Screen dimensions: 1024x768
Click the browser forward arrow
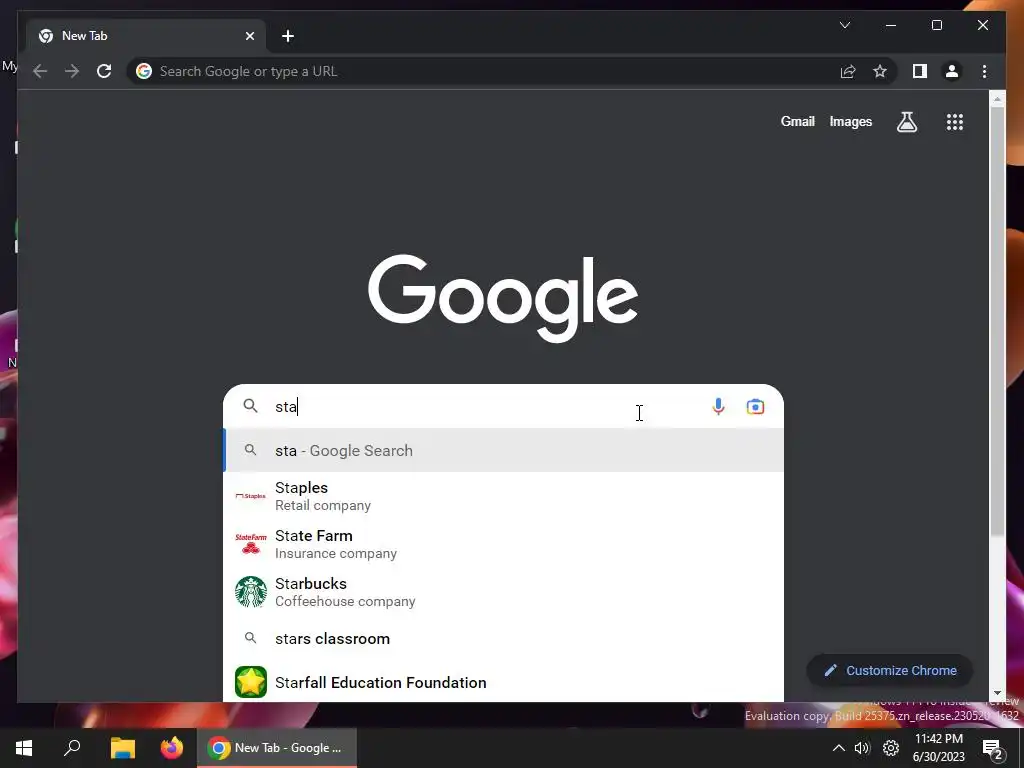(x=72, y=71)
